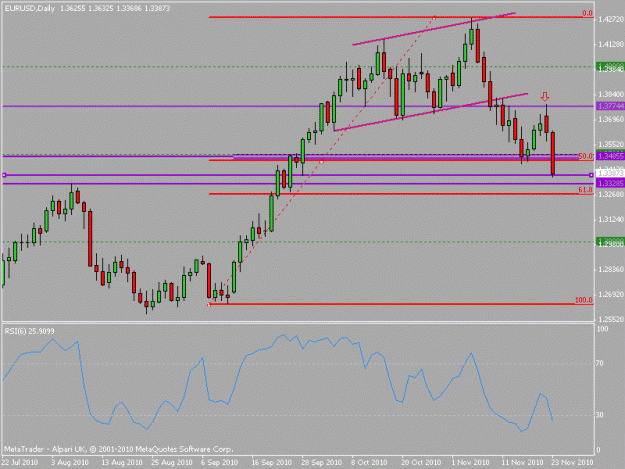
Task: Click the 1.42720 price axis label
Action: [611, 19]
